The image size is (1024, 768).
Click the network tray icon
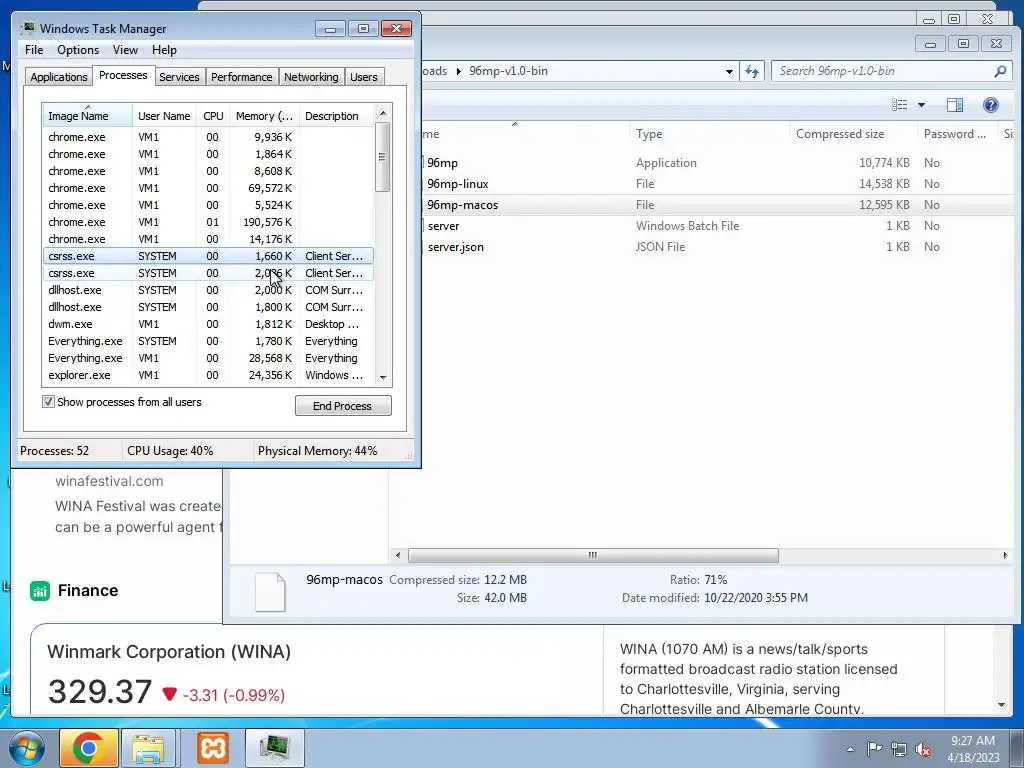[899, 749]
